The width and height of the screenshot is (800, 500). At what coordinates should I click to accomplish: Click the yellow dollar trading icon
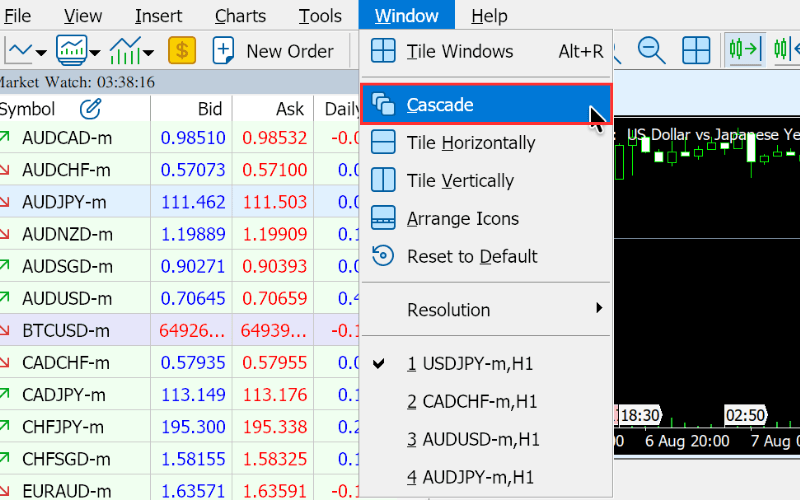(182, 50)
